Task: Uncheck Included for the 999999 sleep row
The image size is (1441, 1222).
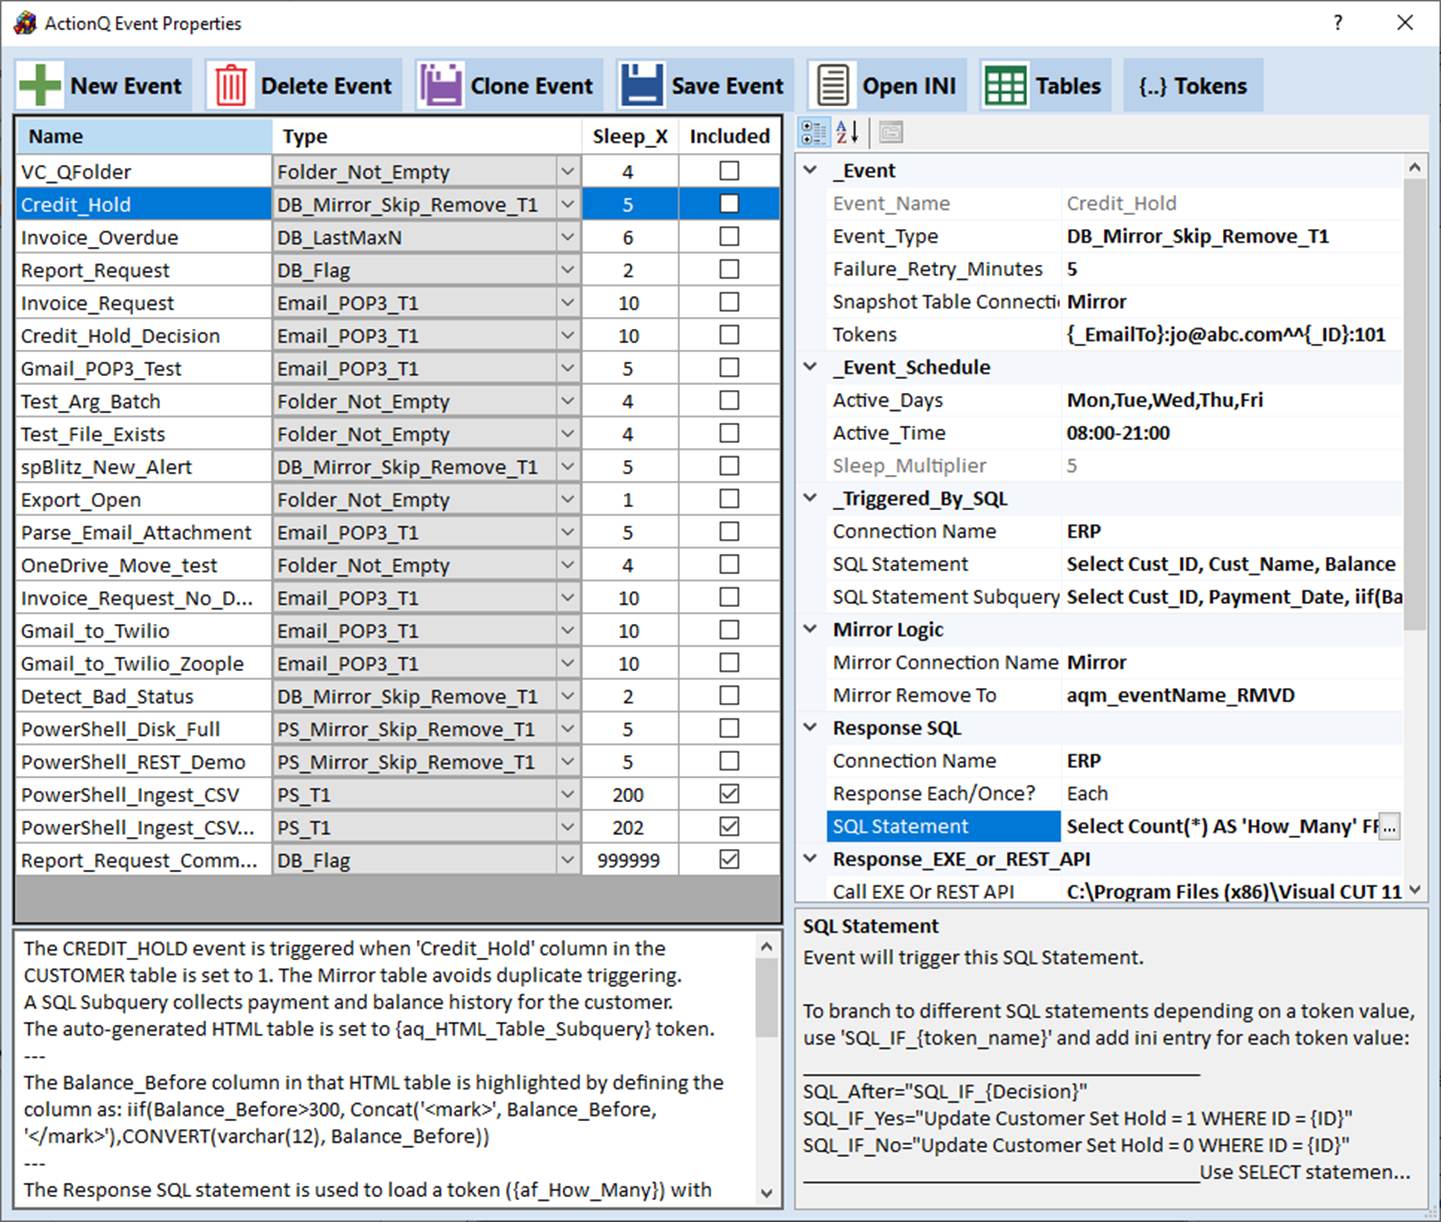Action: click(x=730, y=860)
